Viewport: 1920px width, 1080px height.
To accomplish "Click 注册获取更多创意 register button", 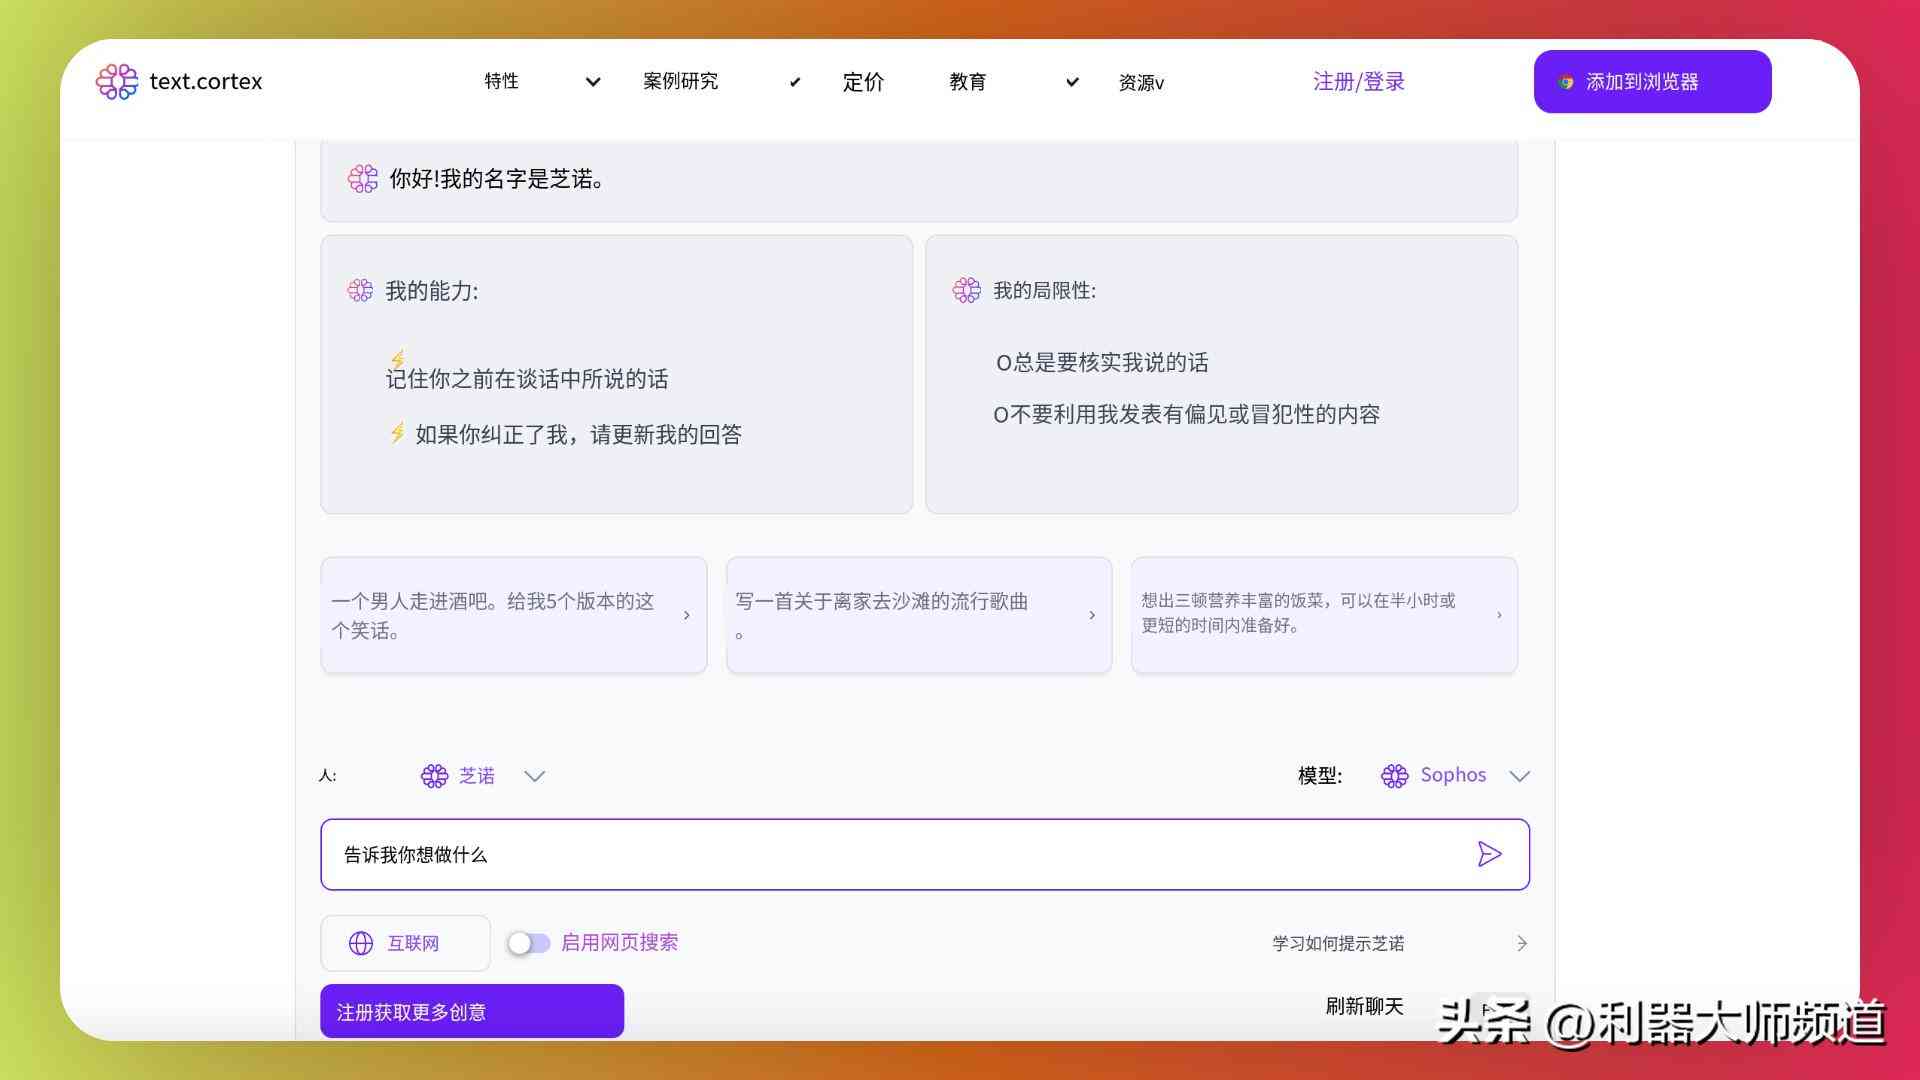I will (x=471, y=1011).
